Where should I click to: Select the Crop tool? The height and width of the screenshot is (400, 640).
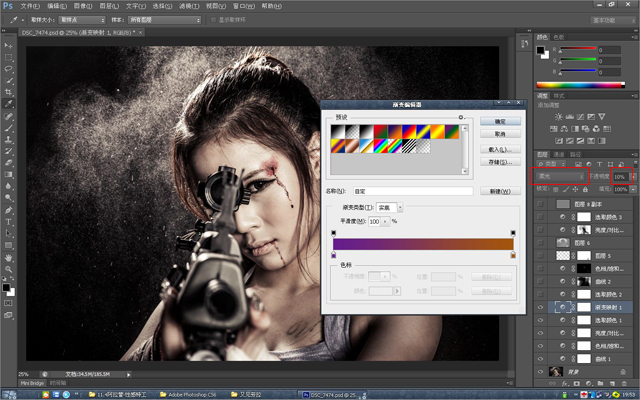(x=9, y=92)
